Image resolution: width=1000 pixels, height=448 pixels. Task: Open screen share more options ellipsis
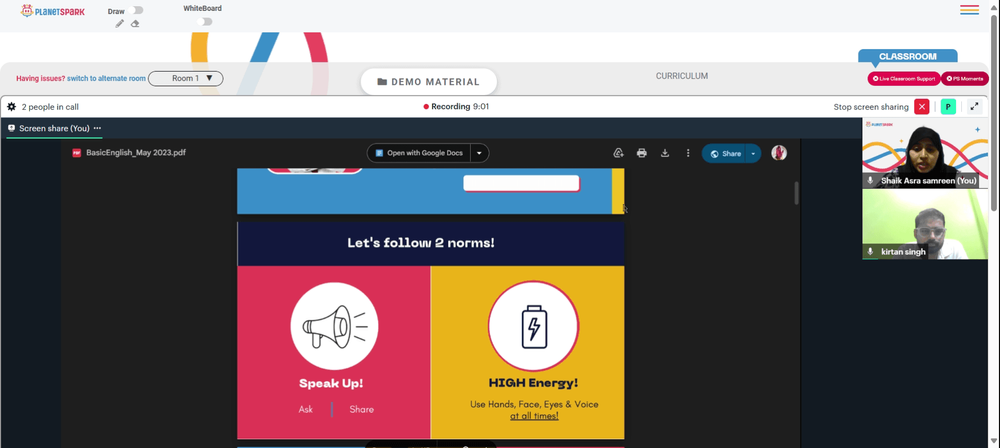coord(97,128)
